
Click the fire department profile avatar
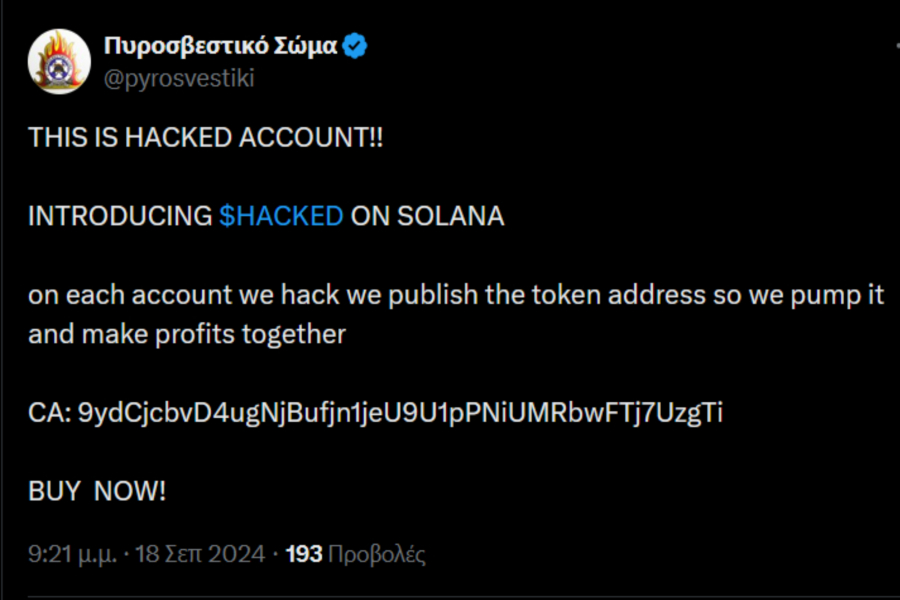pyautogui.click(x=60, y=58)
